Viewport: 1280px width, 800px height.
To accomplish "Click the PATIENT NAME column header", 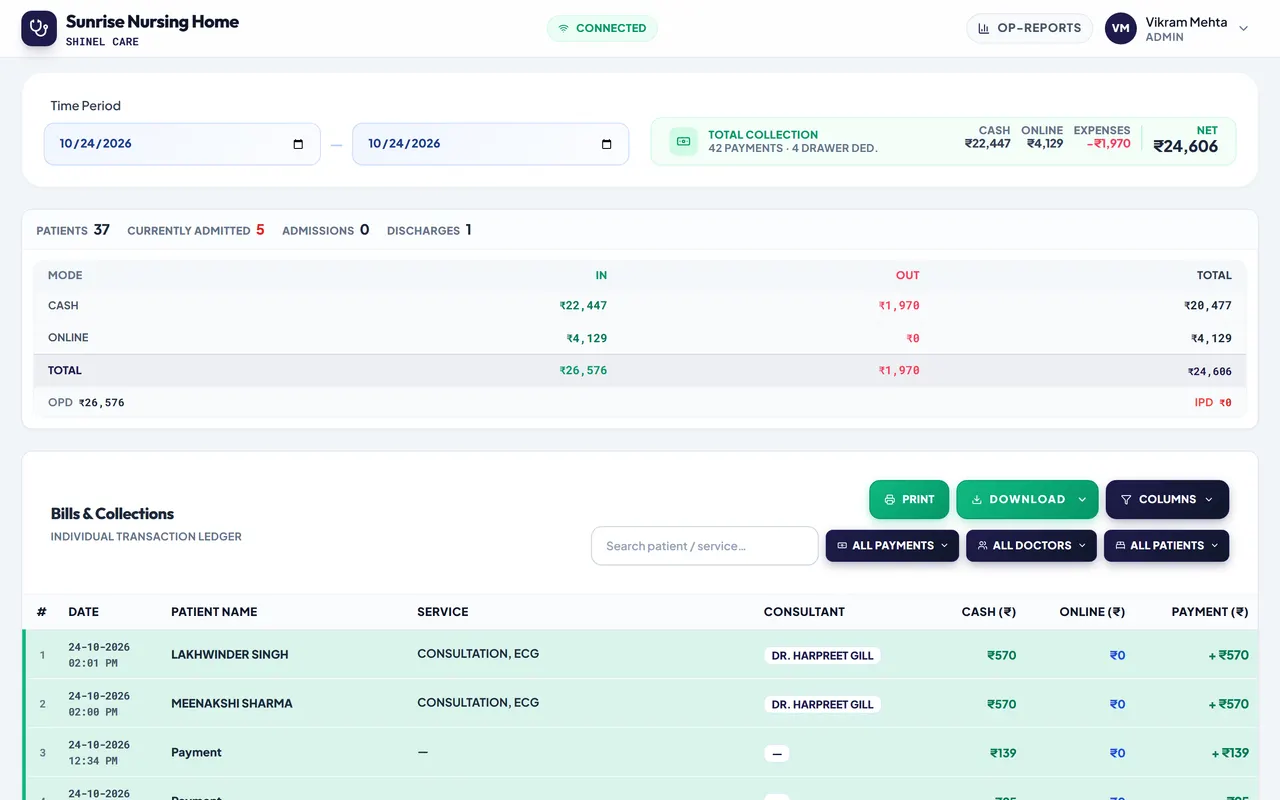I will point(214,612).
